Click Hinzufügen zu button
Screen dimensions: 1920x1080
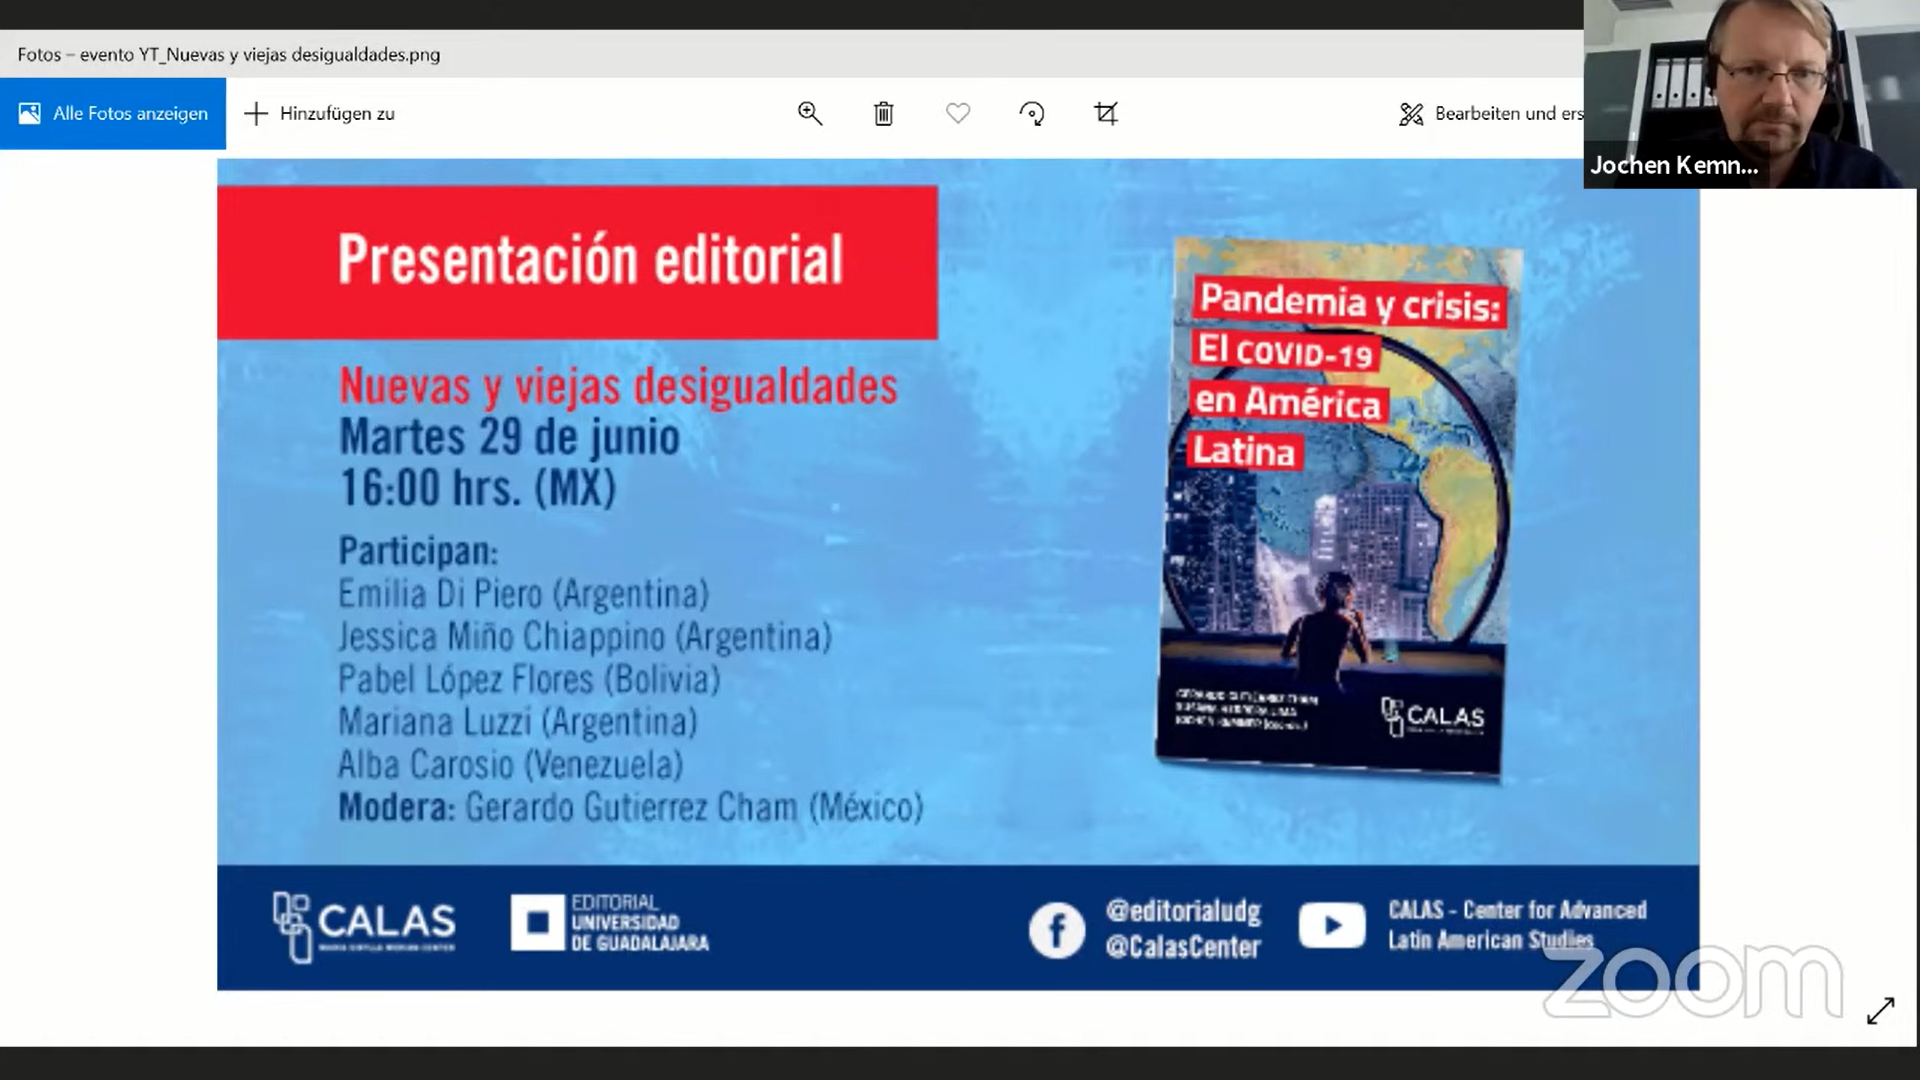320,114
